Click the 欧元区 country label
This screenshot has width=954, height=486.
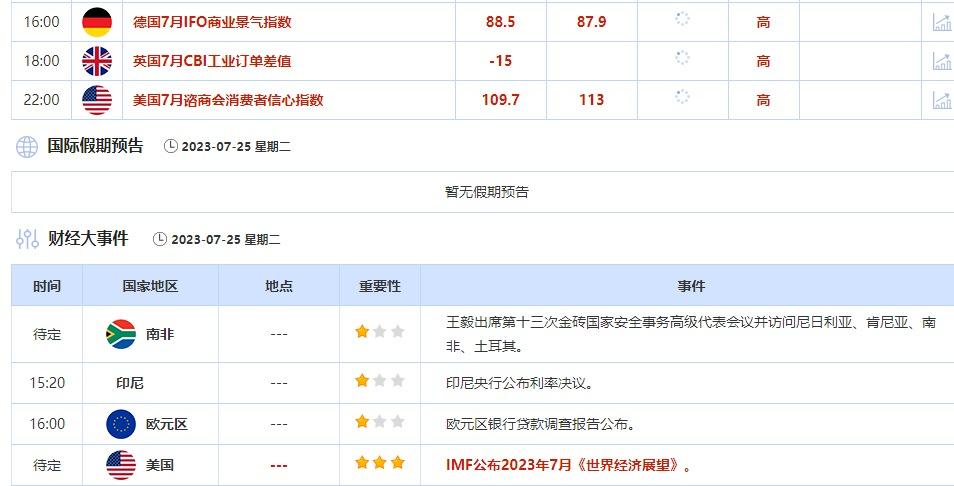click(x=167, y=425)
